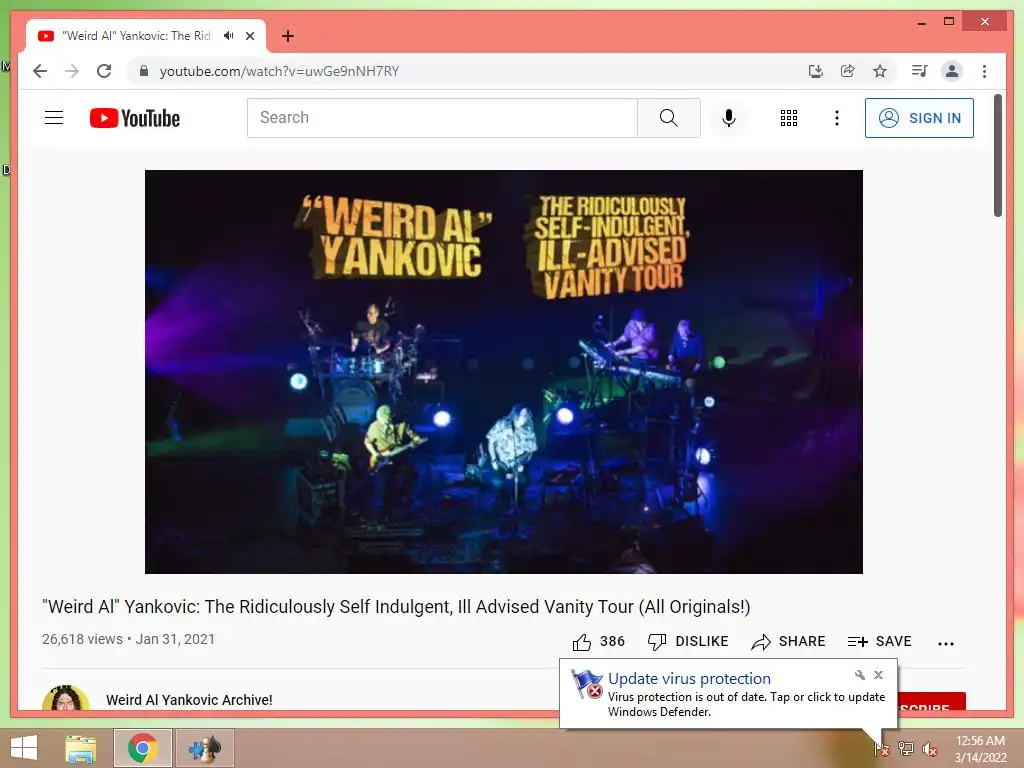Click the DISLIKE button
This screenshot has width=1024, height=768.
click(688, 642)
